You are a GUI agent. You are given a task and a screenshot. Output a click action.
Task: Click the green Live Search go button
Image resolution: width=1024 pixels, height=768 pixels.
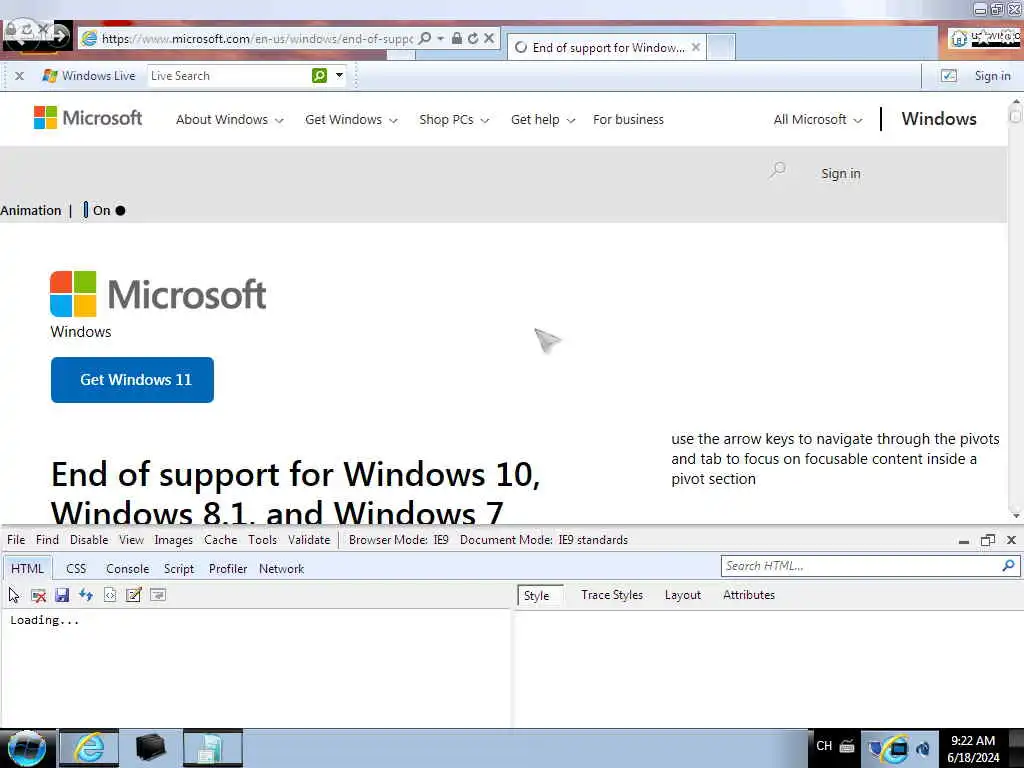click(319, 76)
